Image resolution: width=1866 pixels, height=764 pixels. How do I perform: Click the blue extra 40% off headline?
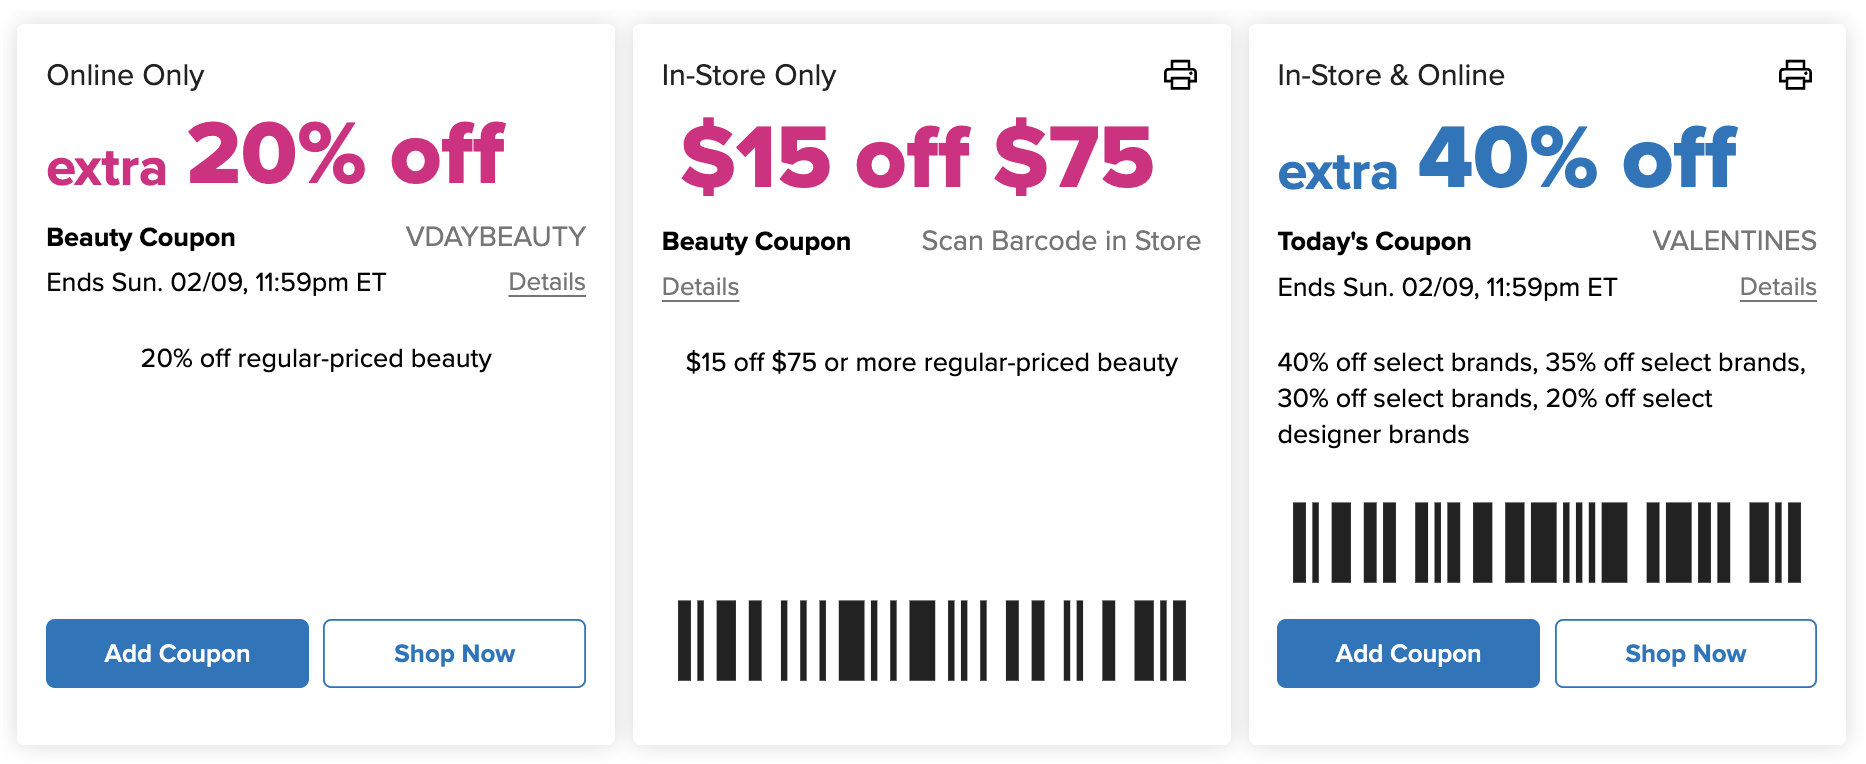(1507, 159)
